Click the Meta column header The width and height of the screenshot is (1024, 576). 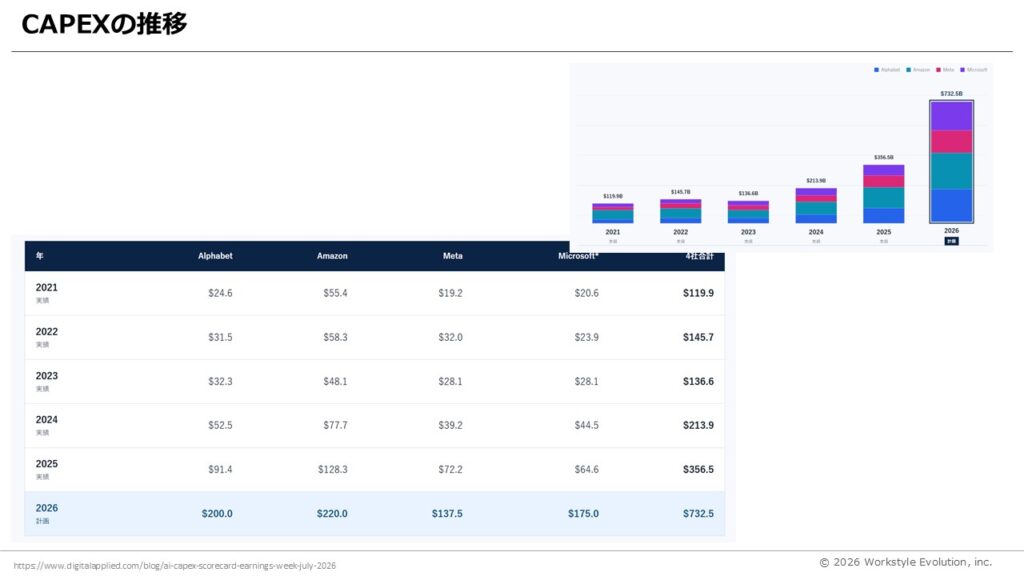(453, 256)
